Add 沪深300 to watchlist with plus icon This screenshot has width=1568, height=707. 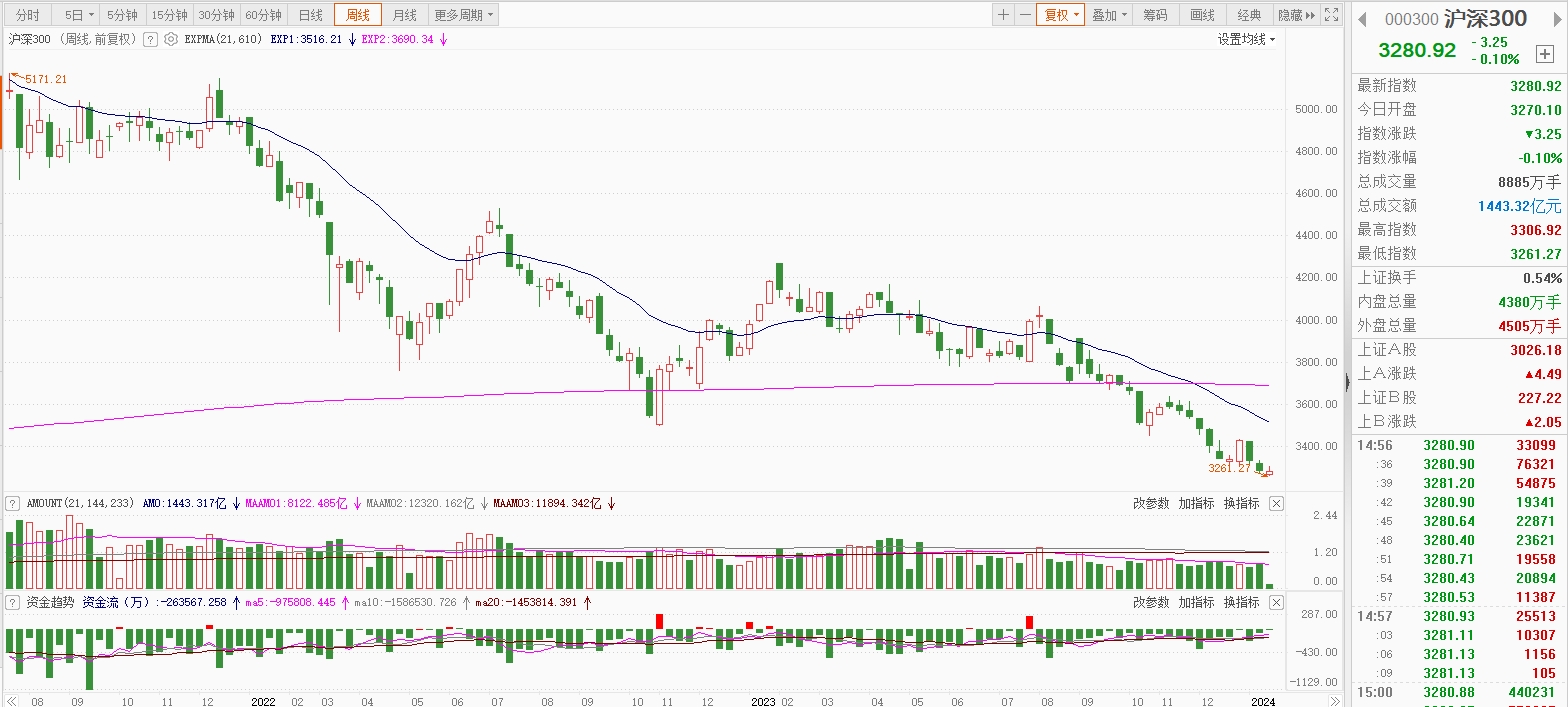1545,54
